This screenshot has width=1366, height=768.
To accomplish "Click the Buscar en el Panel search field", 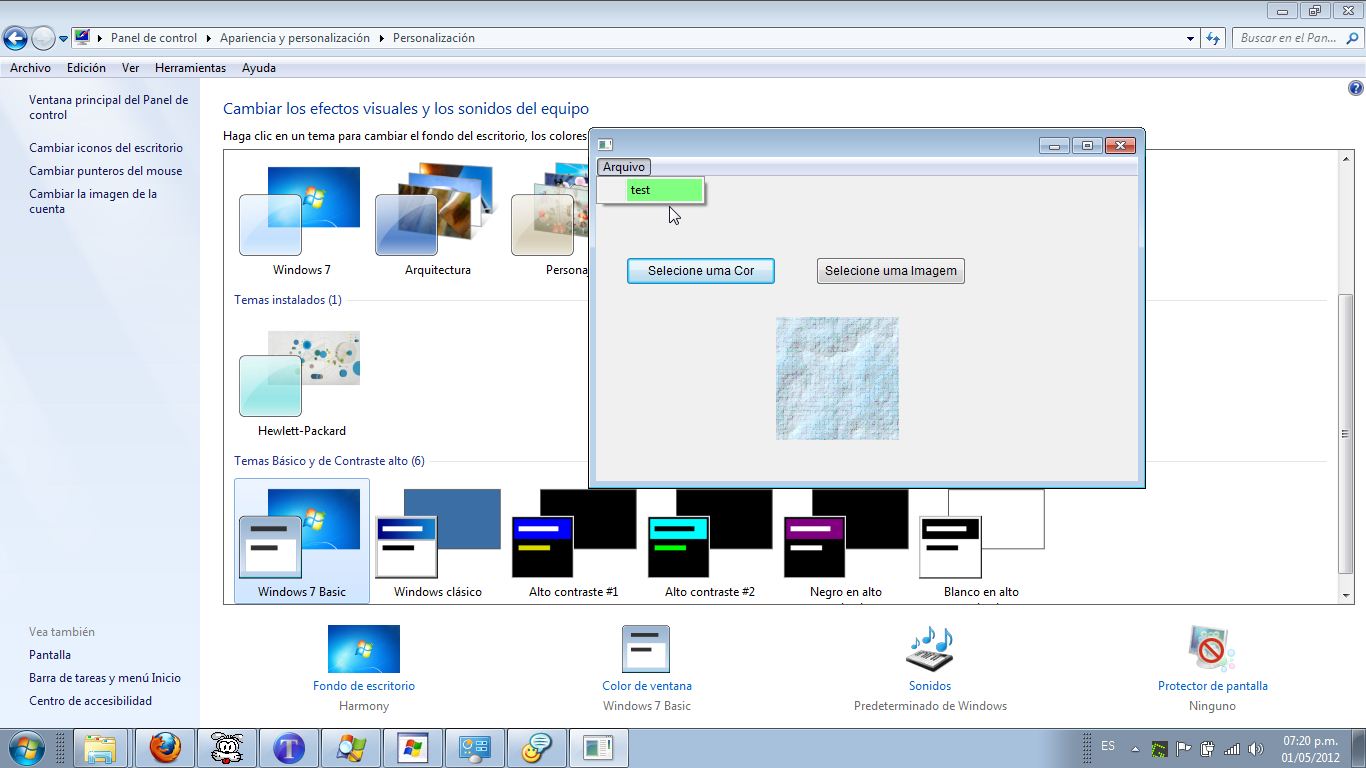I will click(x=1297, y=38).
